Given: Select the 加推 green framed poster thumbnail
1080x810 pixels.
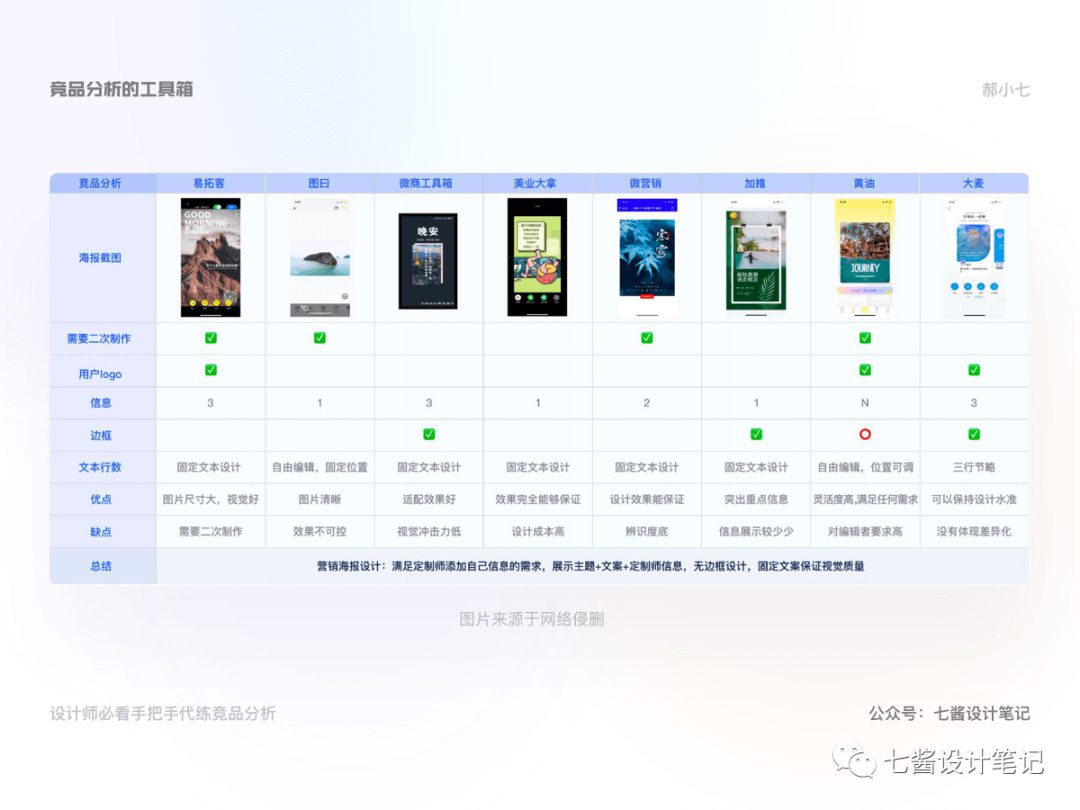Looking at the screenshot, I should coord(756,258).
